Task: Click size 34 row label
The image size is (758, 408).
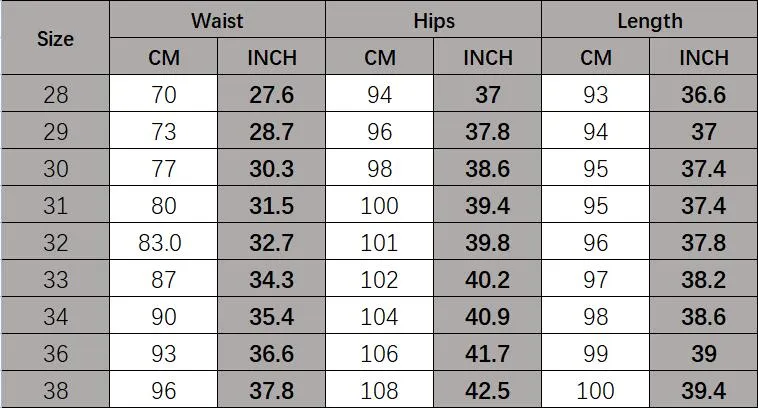Action: 55,316
